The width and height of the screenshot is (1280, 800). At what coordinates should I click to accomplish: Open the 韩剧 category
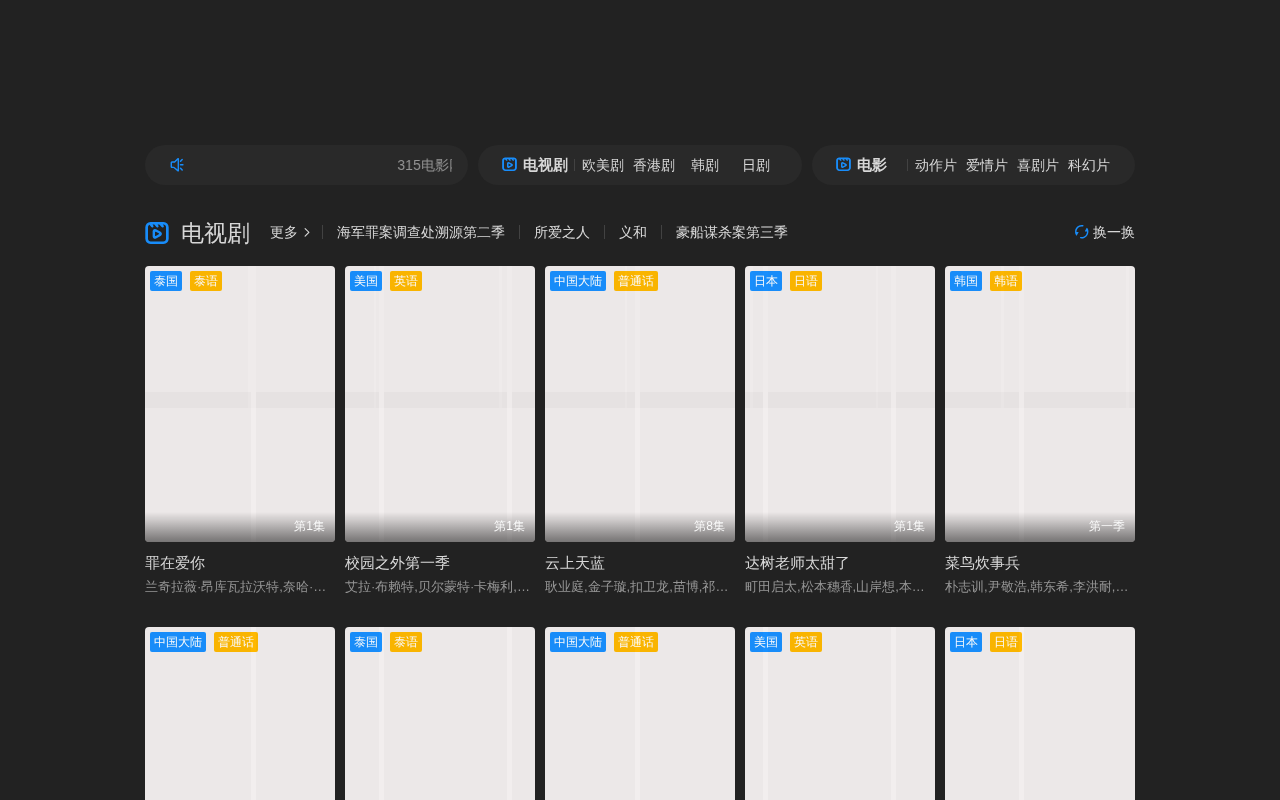tap(705, 165)
